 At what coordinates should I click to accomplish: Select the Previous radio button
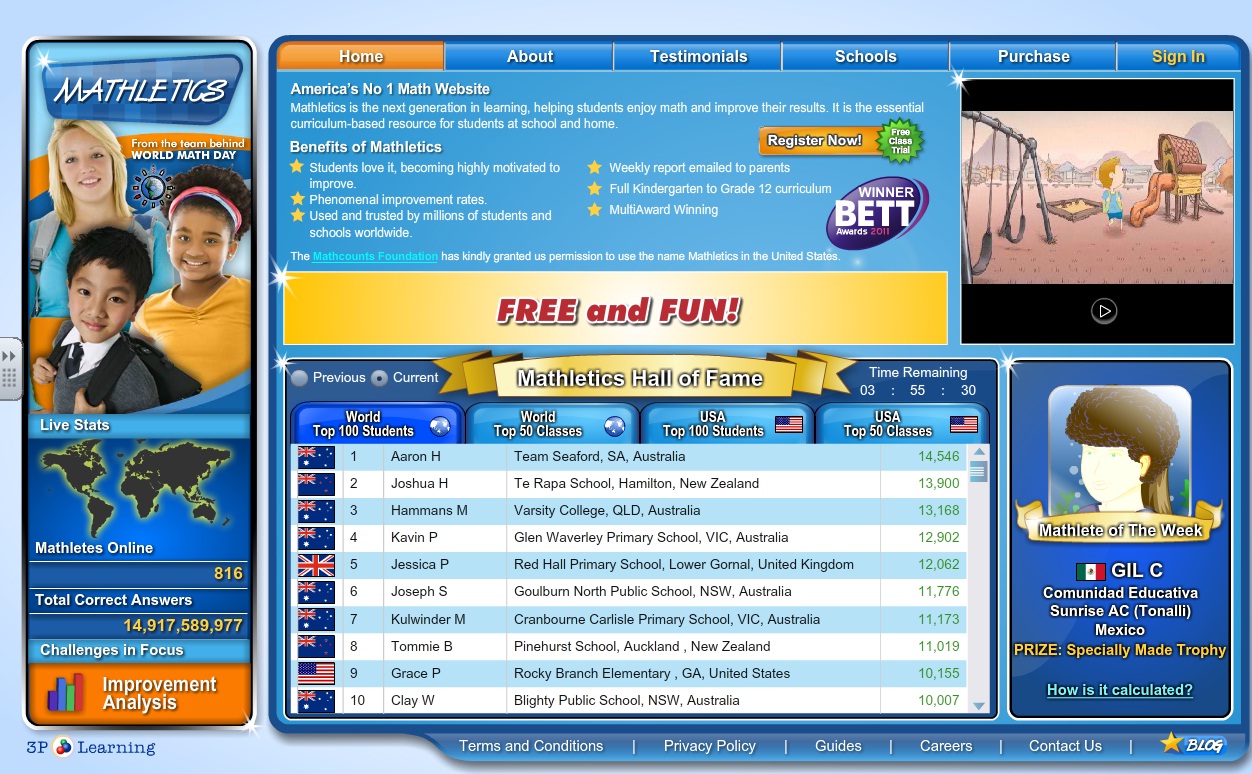299,378
